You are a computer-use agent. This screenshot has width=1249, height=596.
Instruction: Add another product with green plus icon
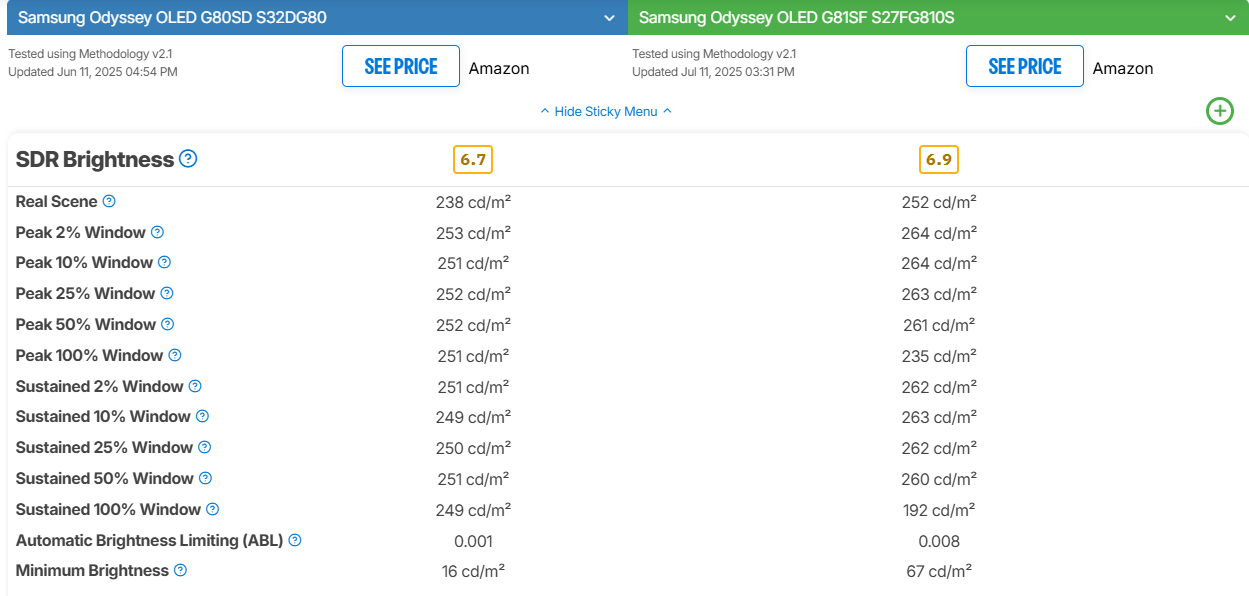[1220, 111]
